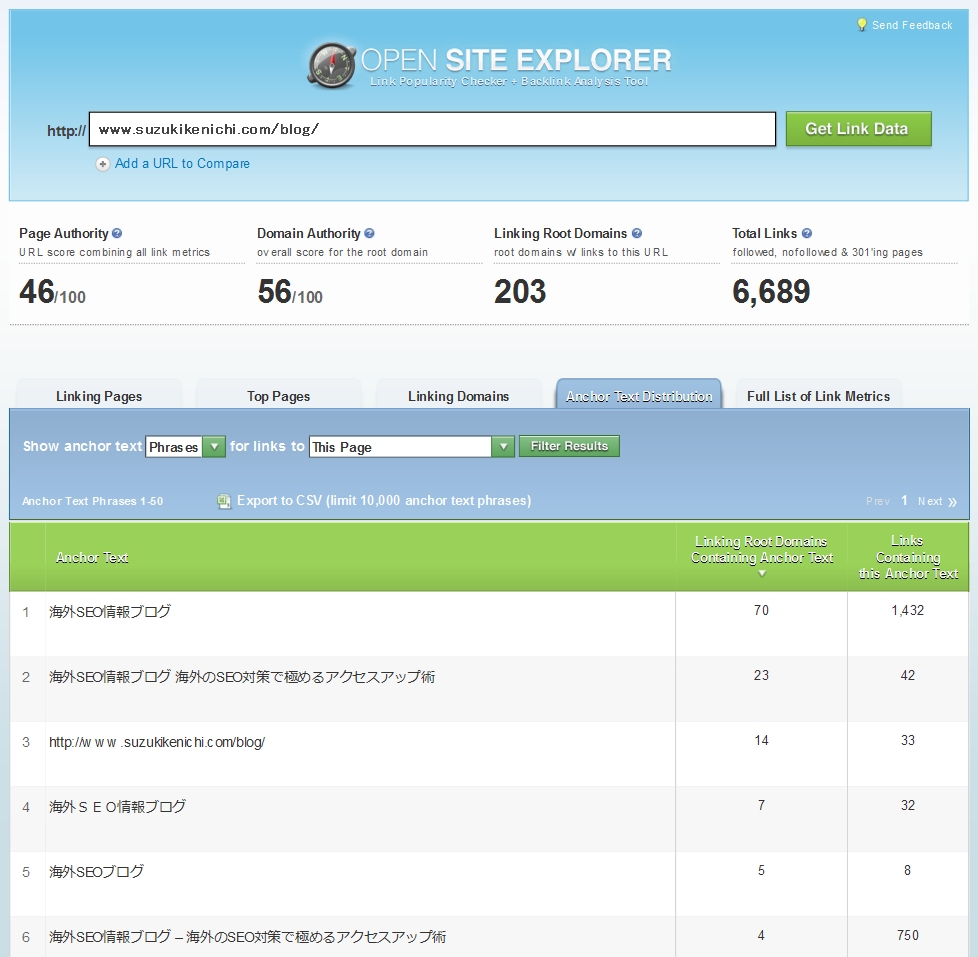Open the Domain Authority help icon
Image resolution: width=978 pixels, height=957 pixels.
pos(369,233)
